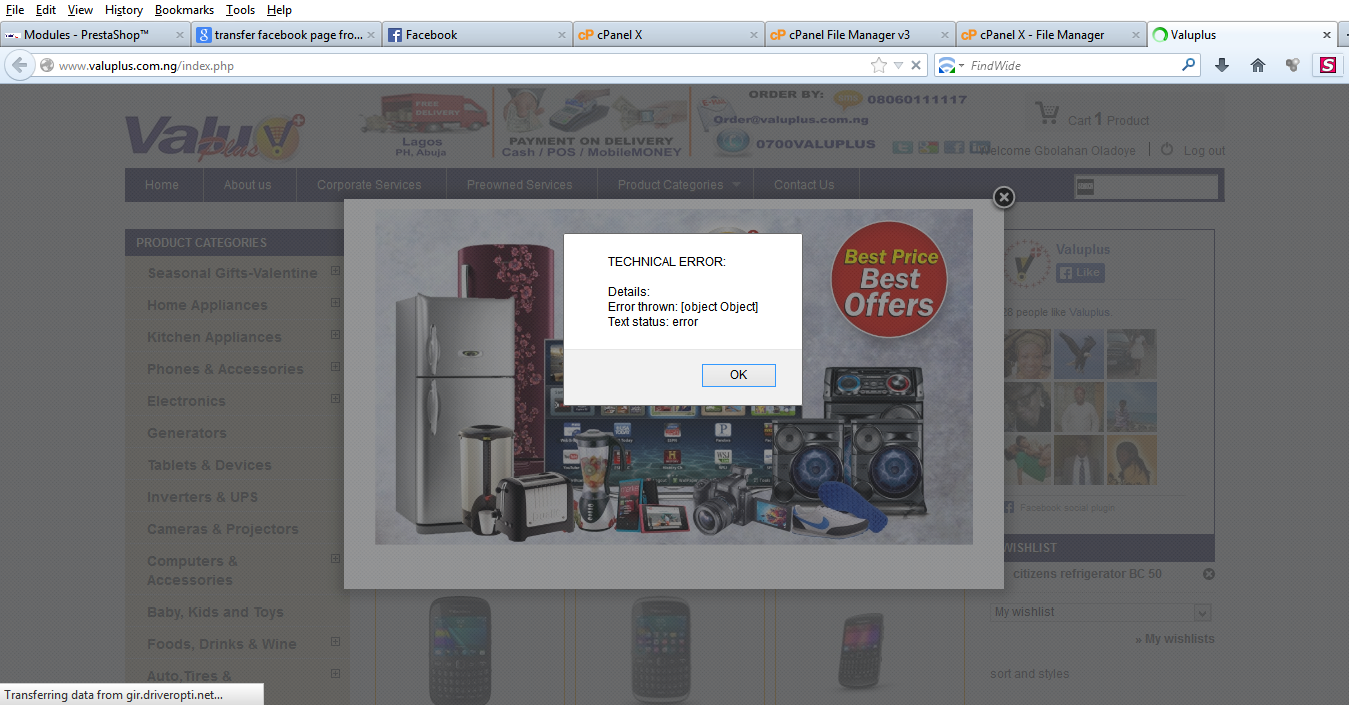Open the Home navigation item
The height and width of the screenshot is (720, 1349).
[162, 185]
